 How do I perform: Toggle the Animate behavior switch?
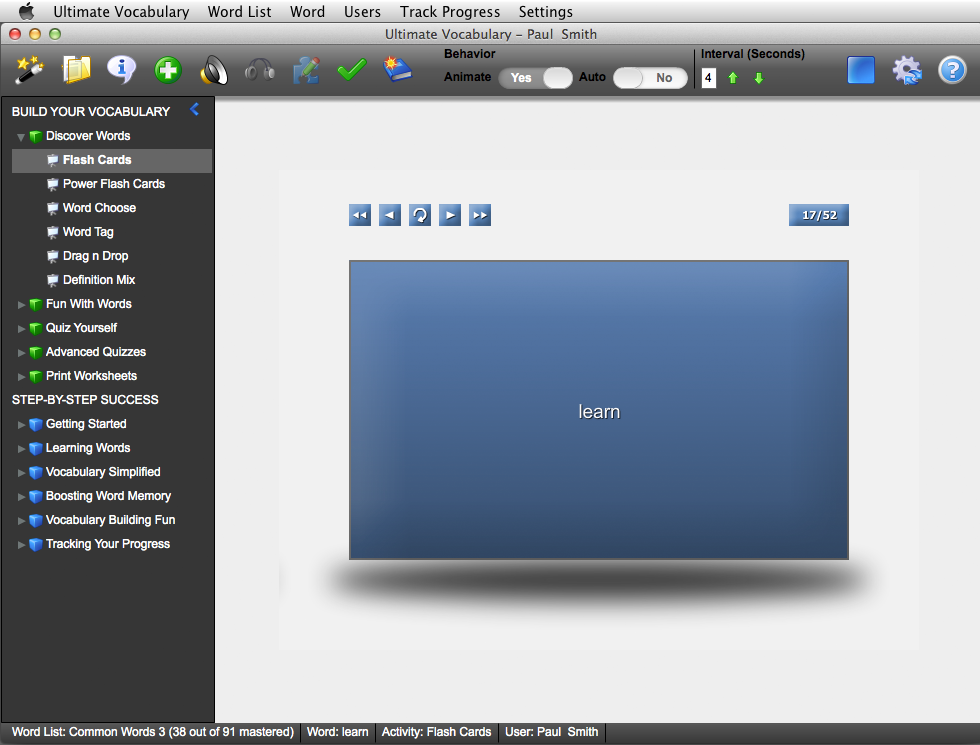point(535,78)
